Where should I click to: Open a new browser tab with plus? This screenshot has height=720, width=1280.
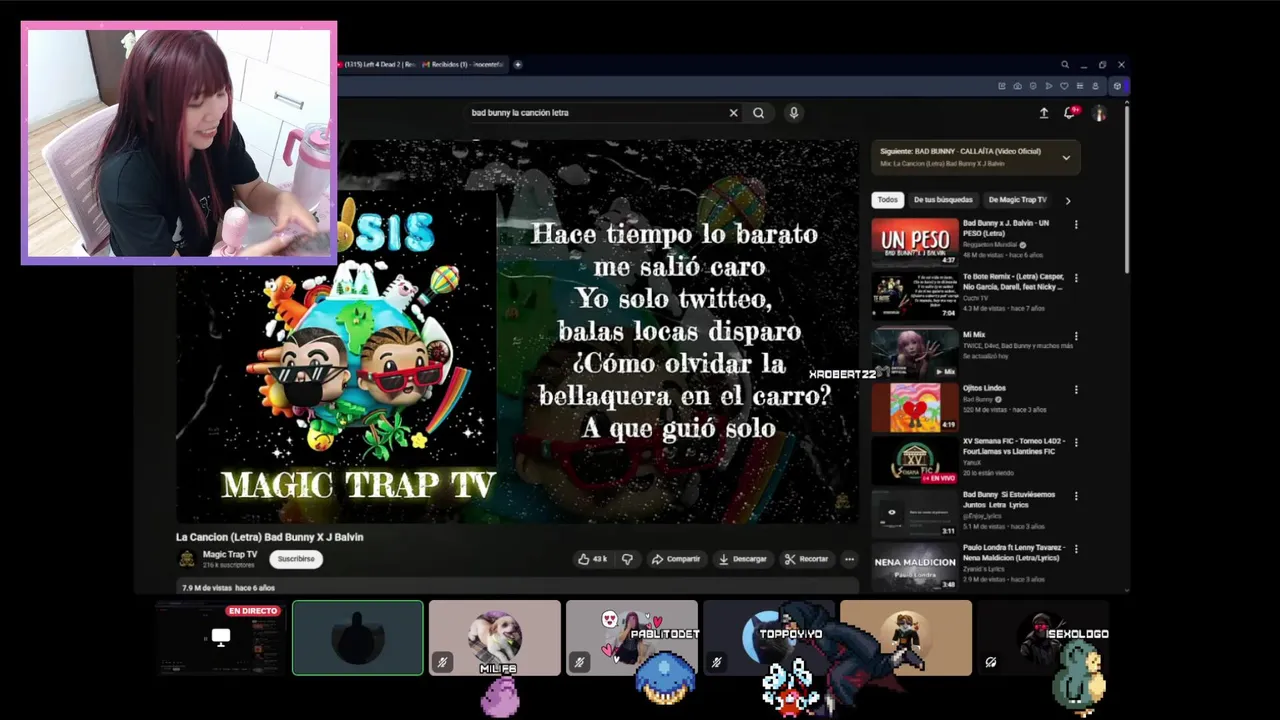click(517, 65)
